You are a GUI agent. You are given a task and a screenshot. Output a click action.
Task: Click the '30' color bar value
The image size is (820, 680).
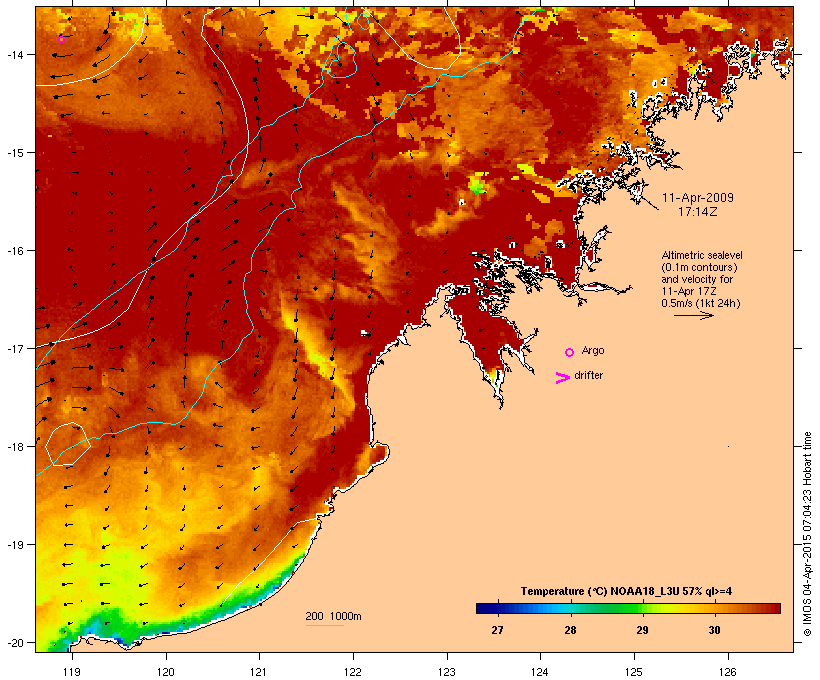point(714,630)
